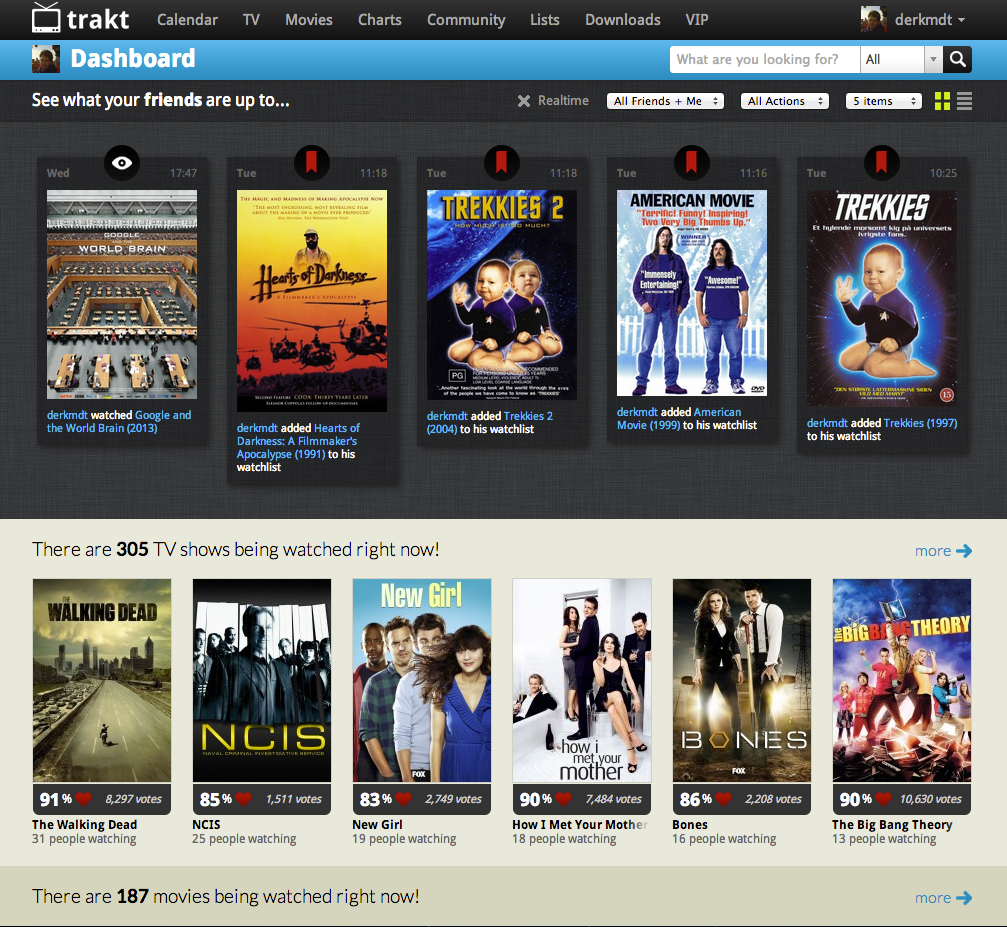Viewport: 1007px width, 927px height.
Task: Open the Lists menu
Action: click(x=545, y=20)
